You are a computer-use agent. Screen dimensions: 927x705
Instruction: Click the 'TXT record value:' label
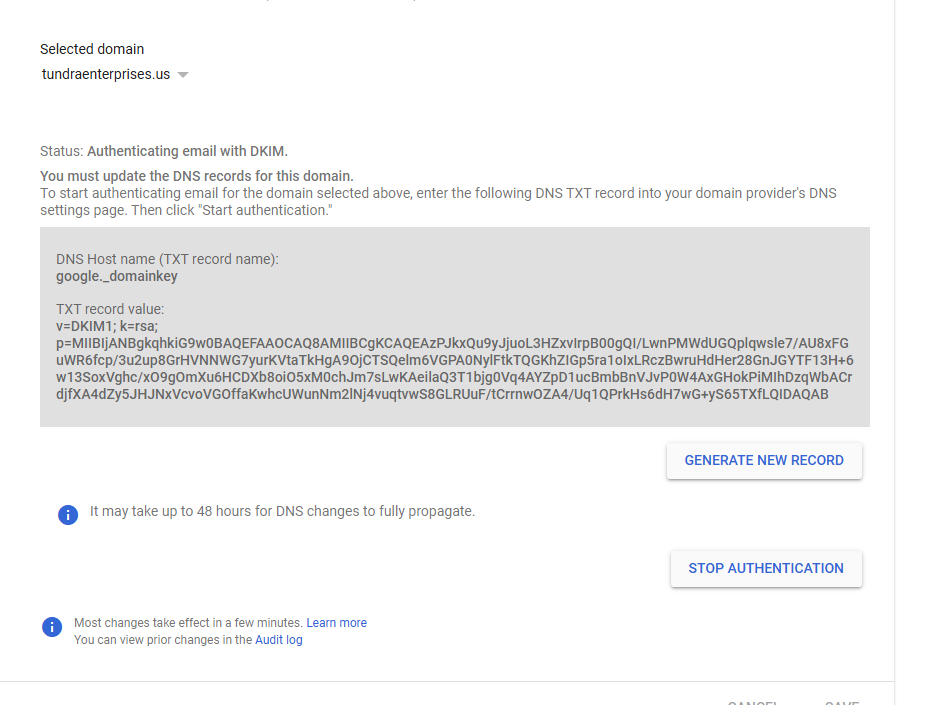coord(110,309)
